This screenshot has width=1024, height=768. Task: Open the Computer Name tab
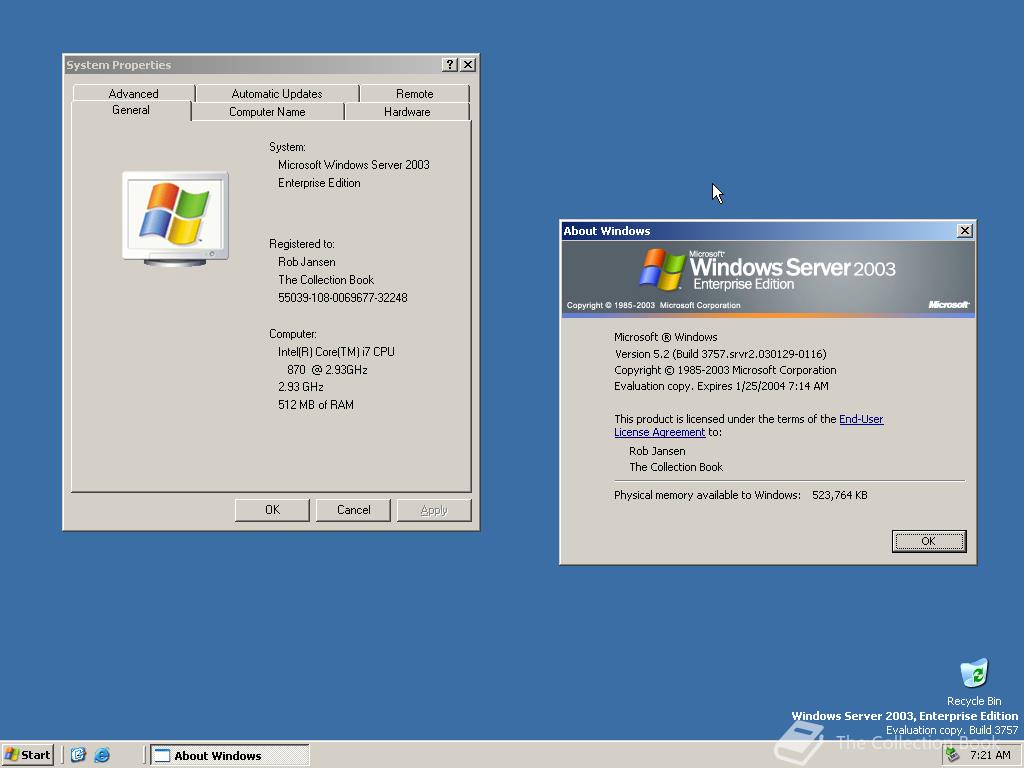(267, 112)
